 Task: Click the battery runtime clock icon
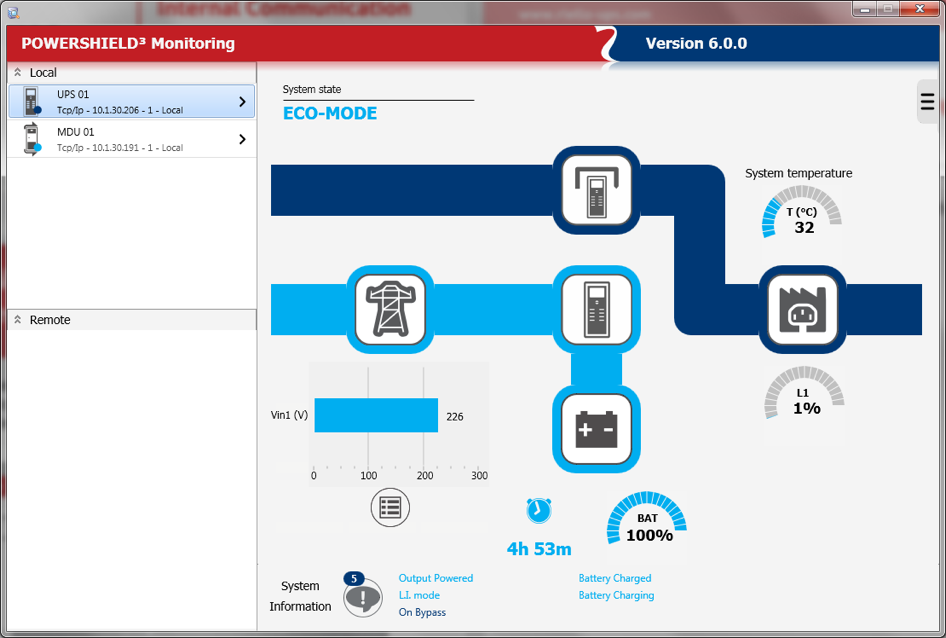point(538,510)
